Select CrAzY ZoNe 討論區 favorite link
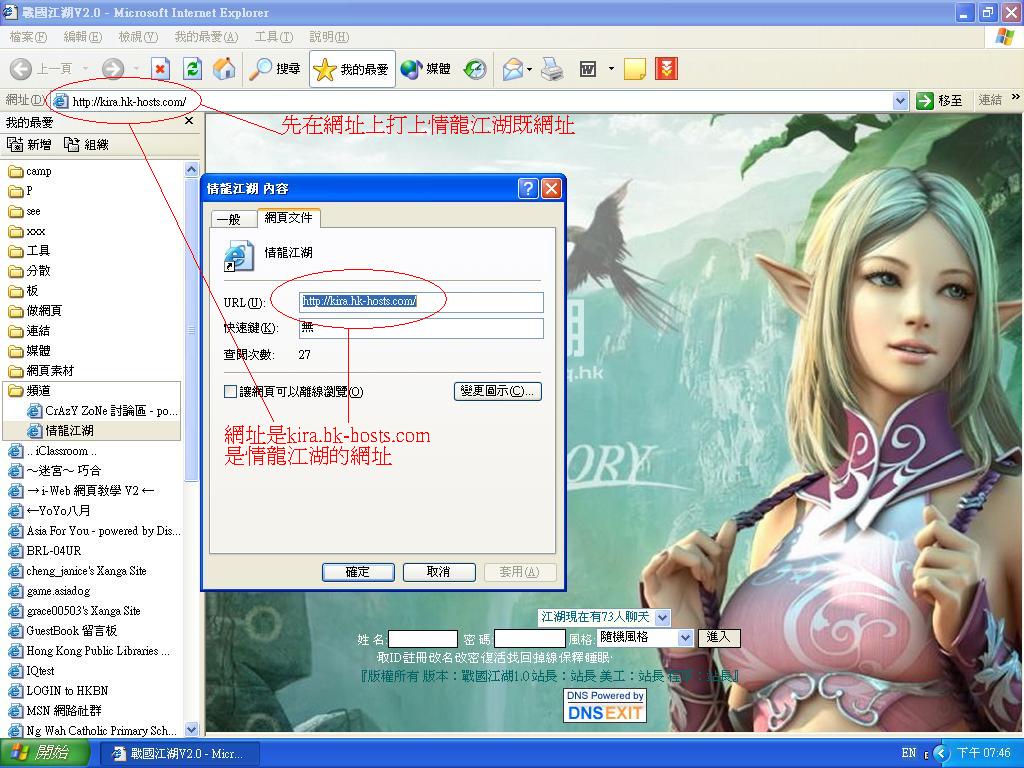Image resolution: width=1024 pixels, height=768 pixels. pyautogui.click(x=102, y=411)
